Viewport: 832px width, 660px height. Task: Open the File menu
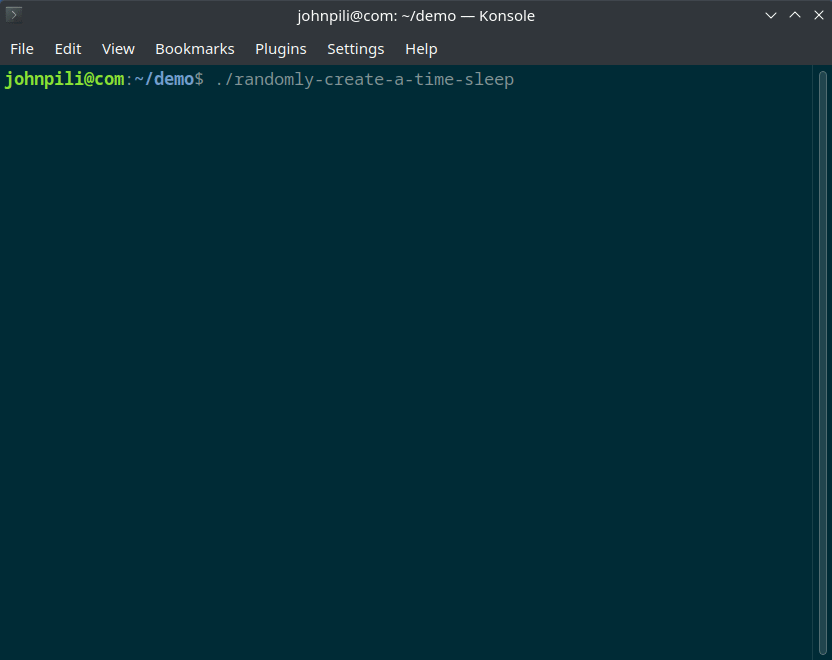[21, 48]
